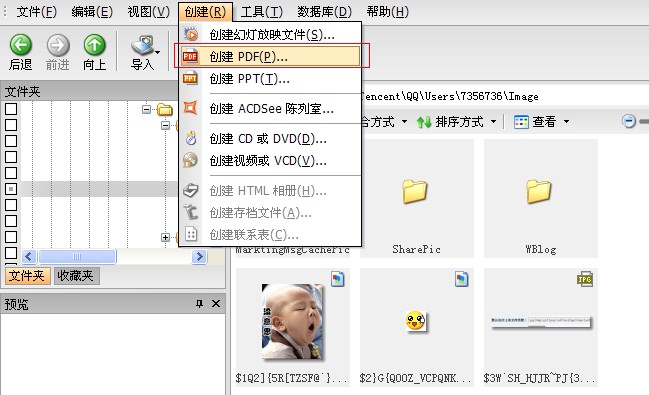Toggle the partially checked checkbox on highlighted row
The height and width of the screenshot is (395, 649).
11,189
